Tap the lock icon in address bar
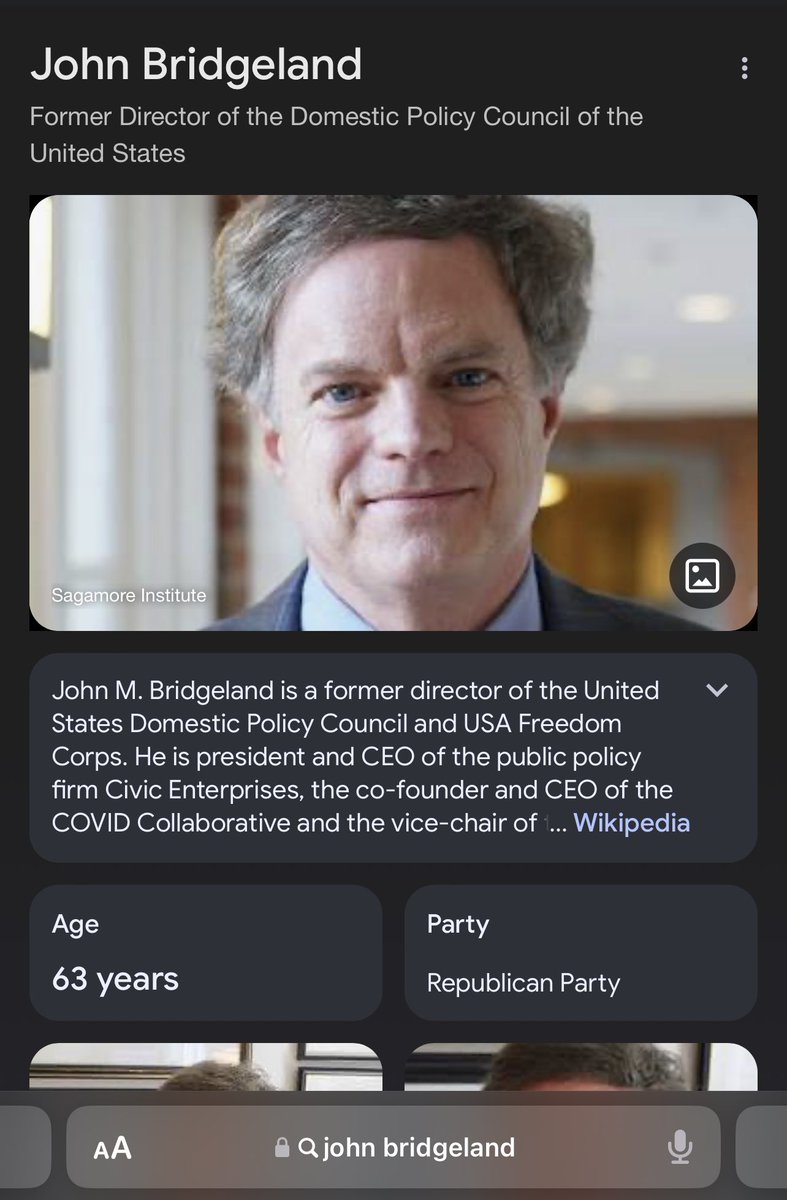This screenshot has width=787, height=1200. 282,1148
